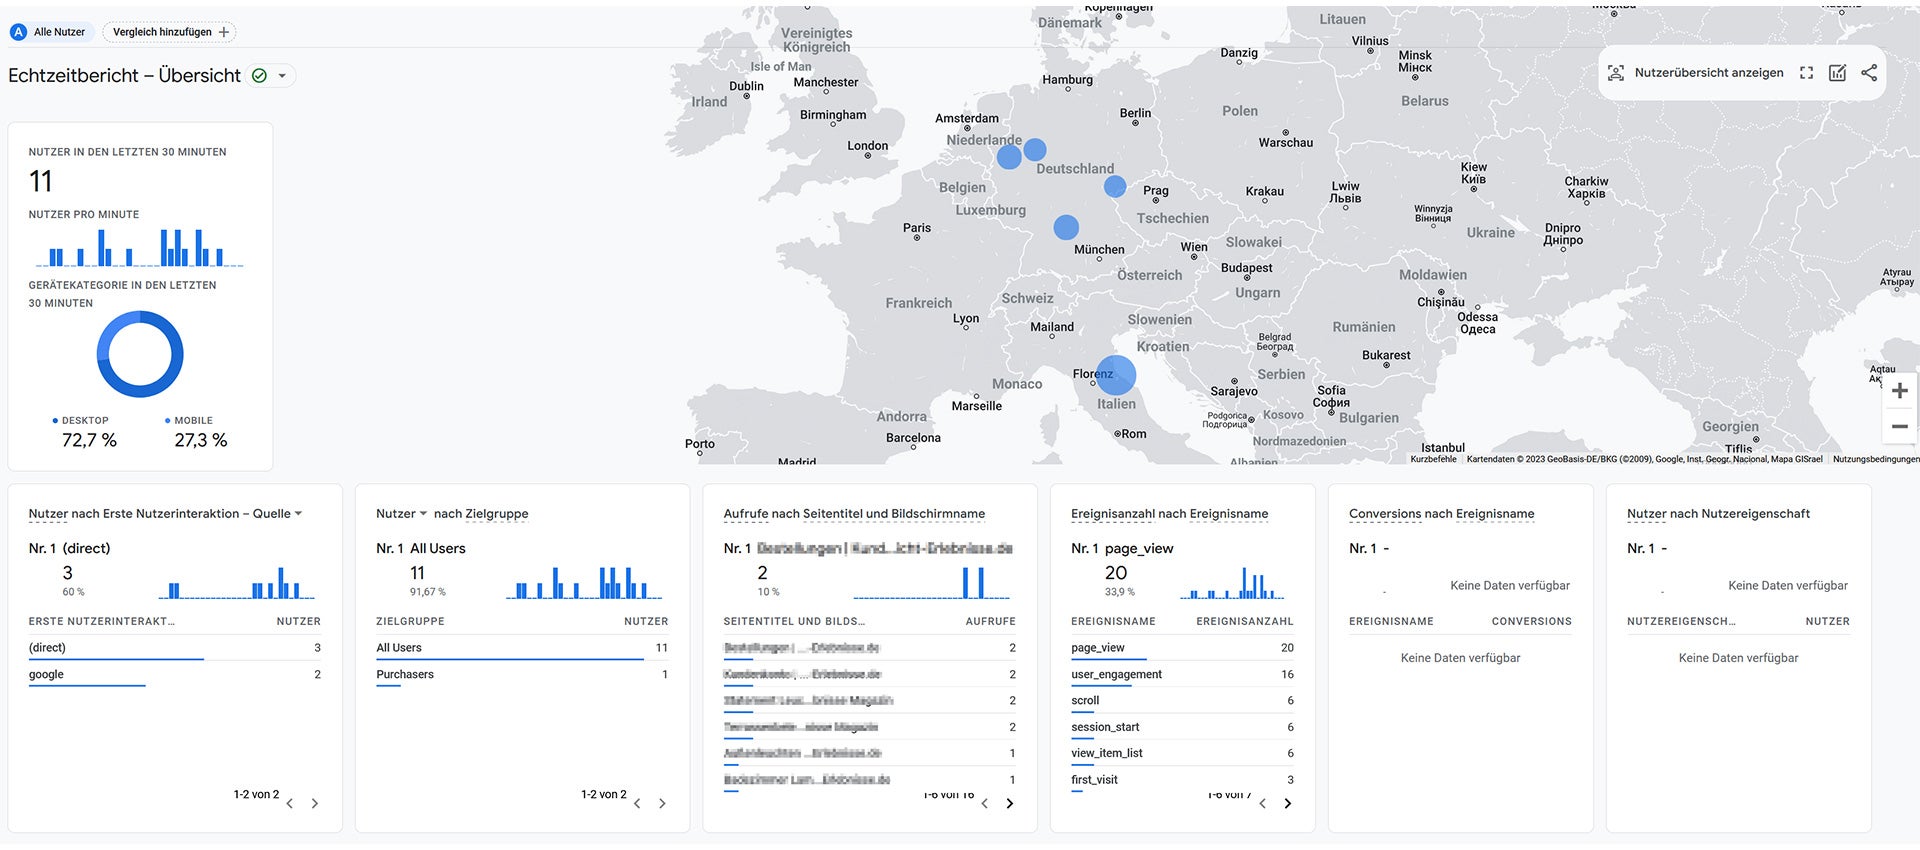Viewport: 1920px width, 850px height.
Task: Click Alle Nutzer chip
Action: pyautogui.click(x=50, y=32)
